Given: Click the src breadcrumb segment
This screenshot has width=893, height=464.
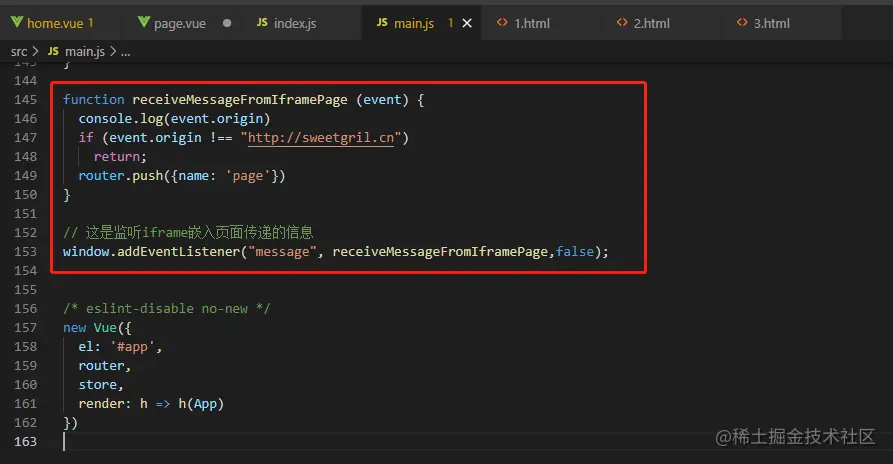Looking at the screenshot, I should [19, 52].
